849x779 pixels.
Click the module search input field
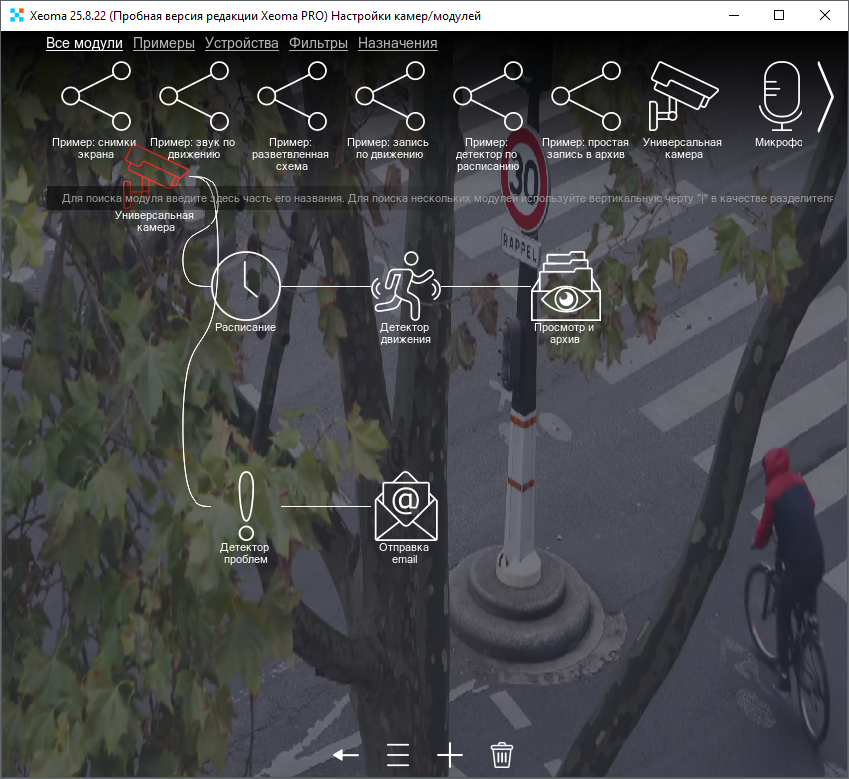[x=440, y=198]
